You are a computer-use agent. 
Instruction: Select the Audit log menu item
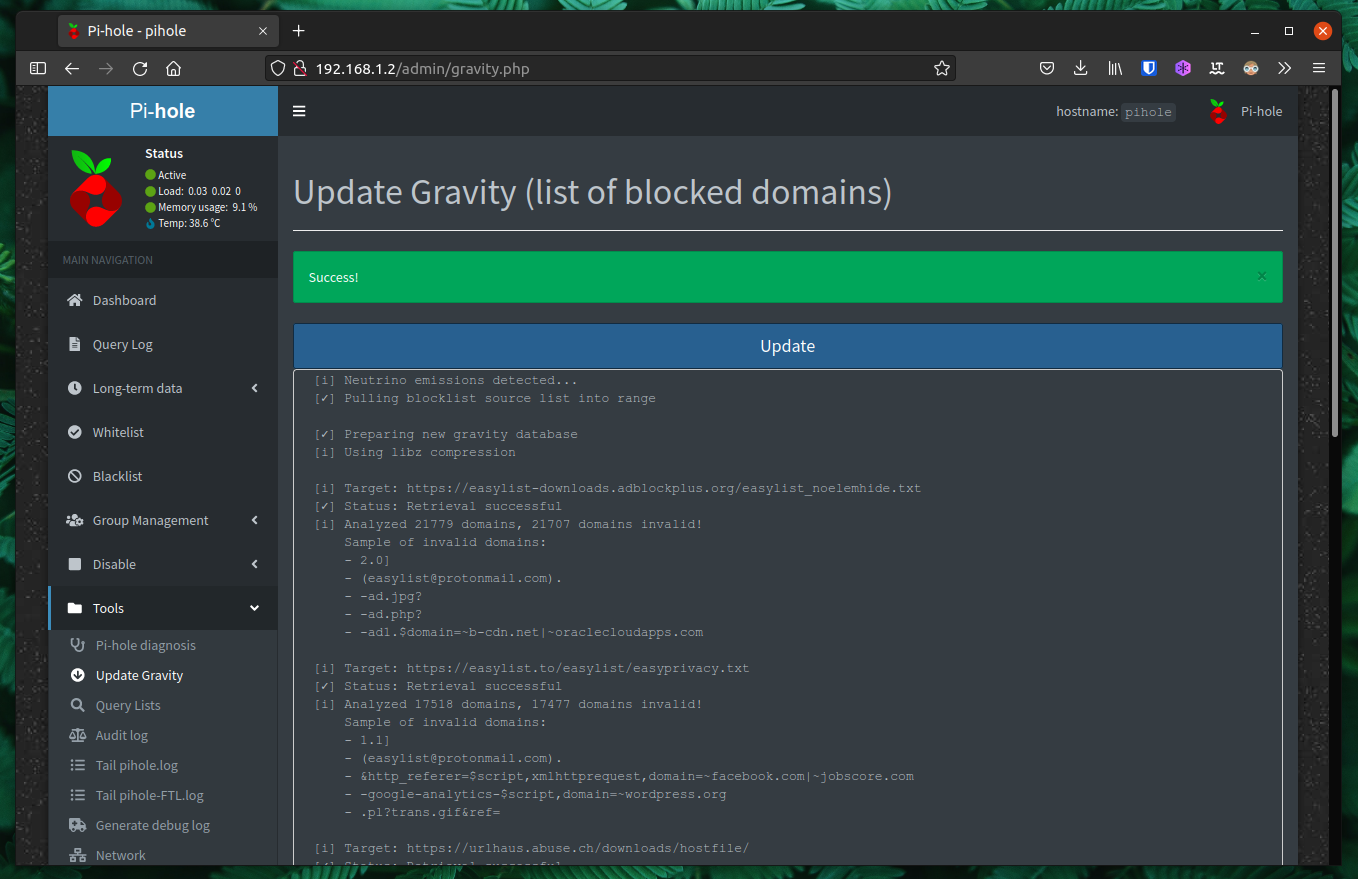(163, 735)
